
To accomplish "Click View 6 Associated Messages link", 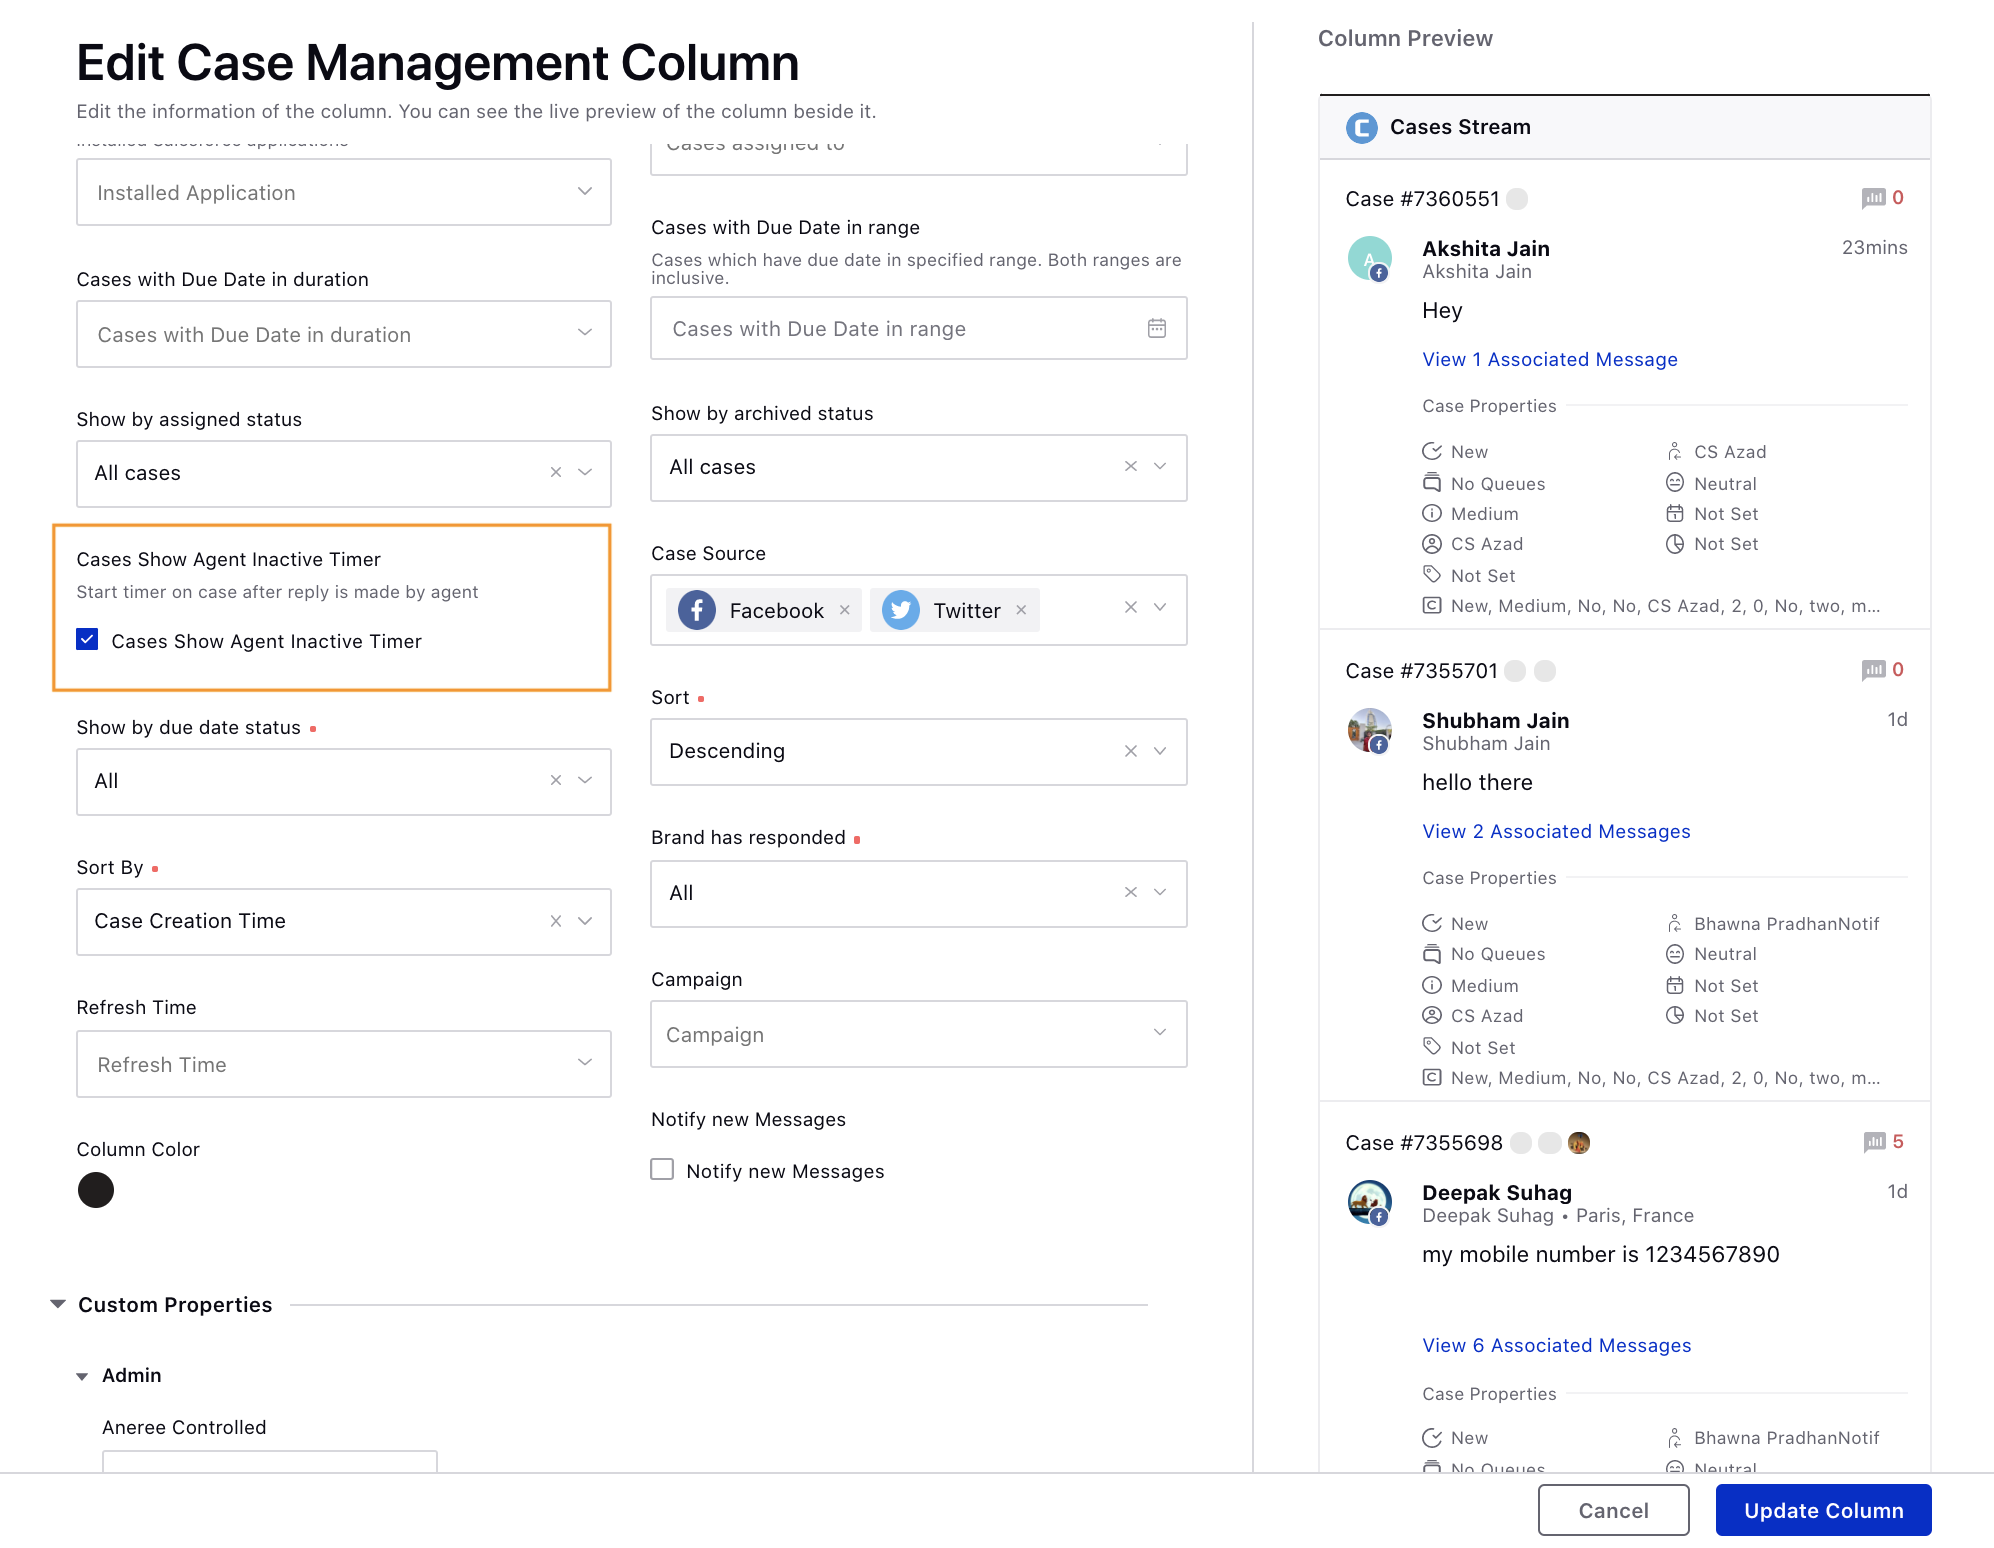I will (1555, 1344).
